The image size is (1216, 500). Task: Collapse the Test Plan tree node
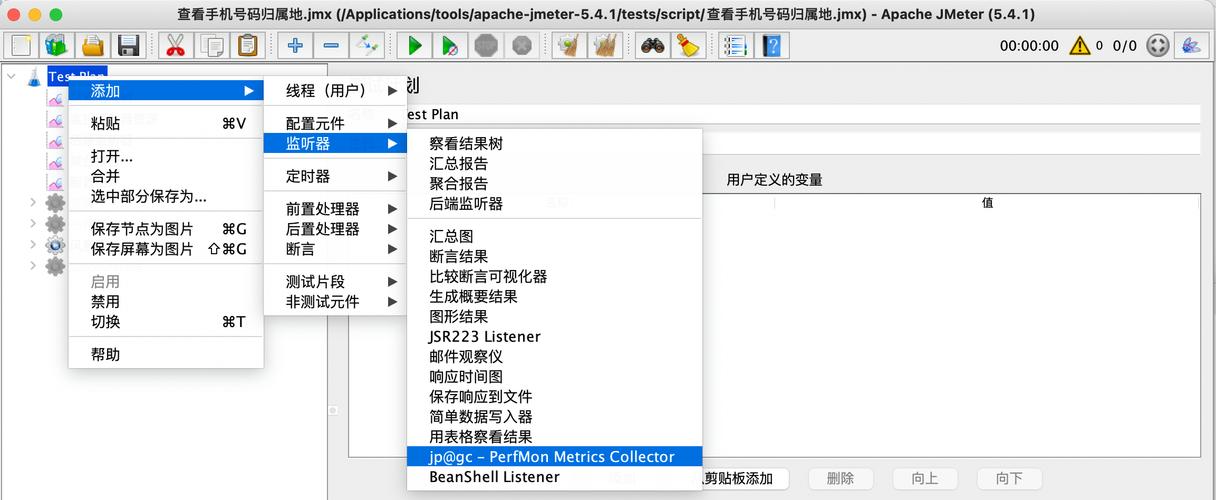tap(11, 76)
